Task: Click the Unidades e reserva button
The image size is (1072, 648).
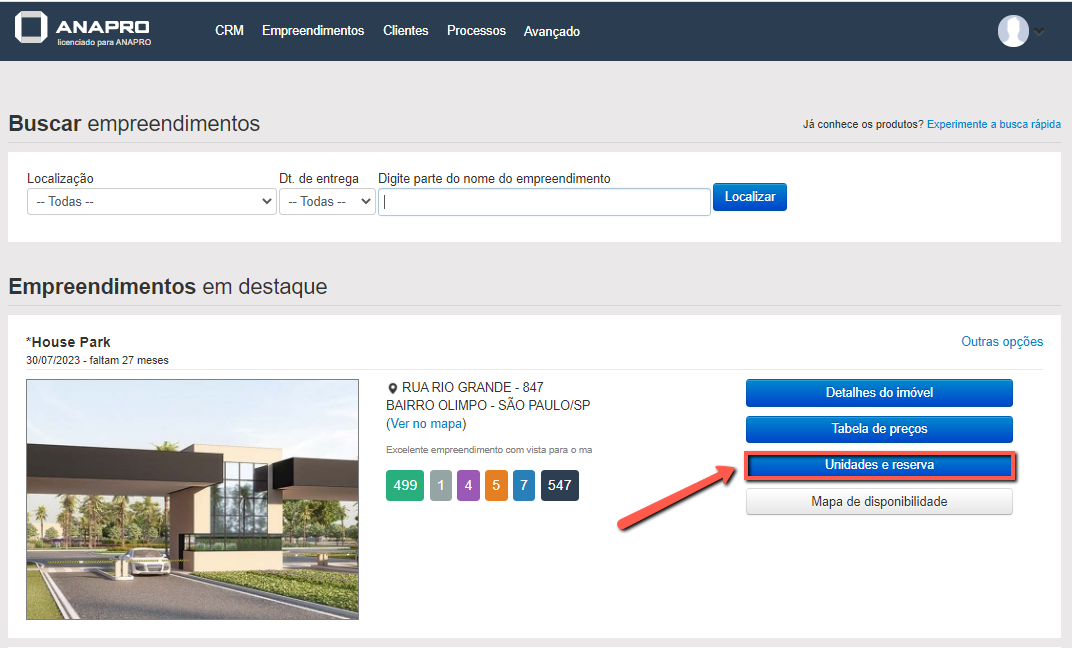Action: tap(879, 466)
